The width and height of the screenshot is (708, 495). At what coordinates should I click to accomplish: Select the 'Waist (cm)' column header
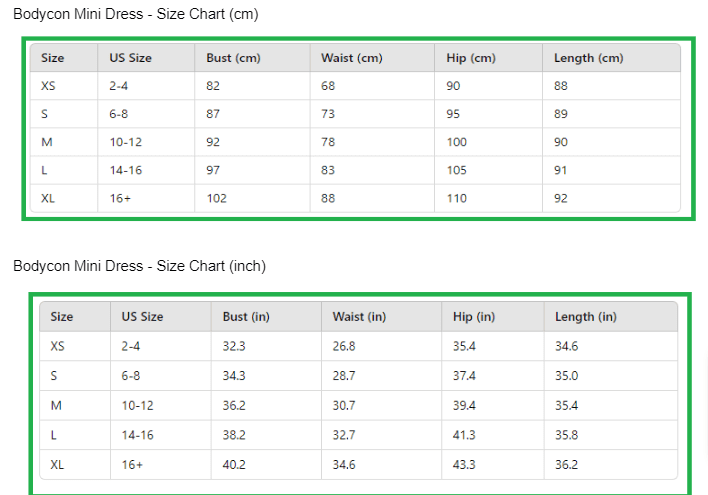click(x=352, y=58)
